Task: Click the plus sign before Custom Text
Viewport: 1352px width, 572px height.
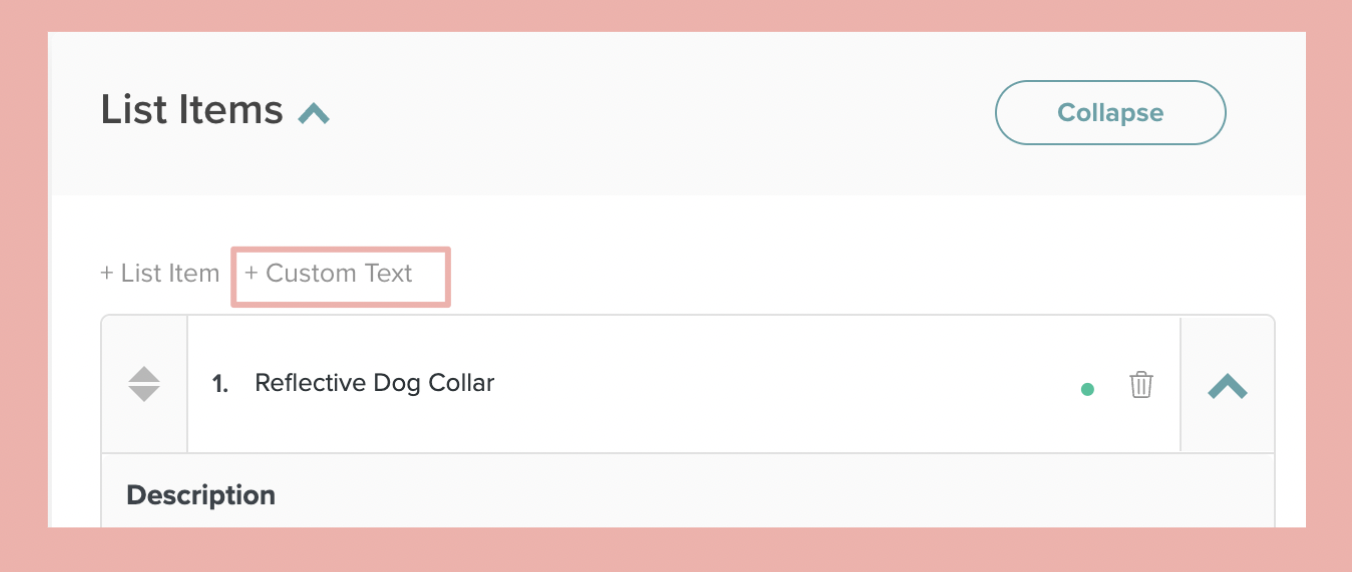Action: click(251, 273)
